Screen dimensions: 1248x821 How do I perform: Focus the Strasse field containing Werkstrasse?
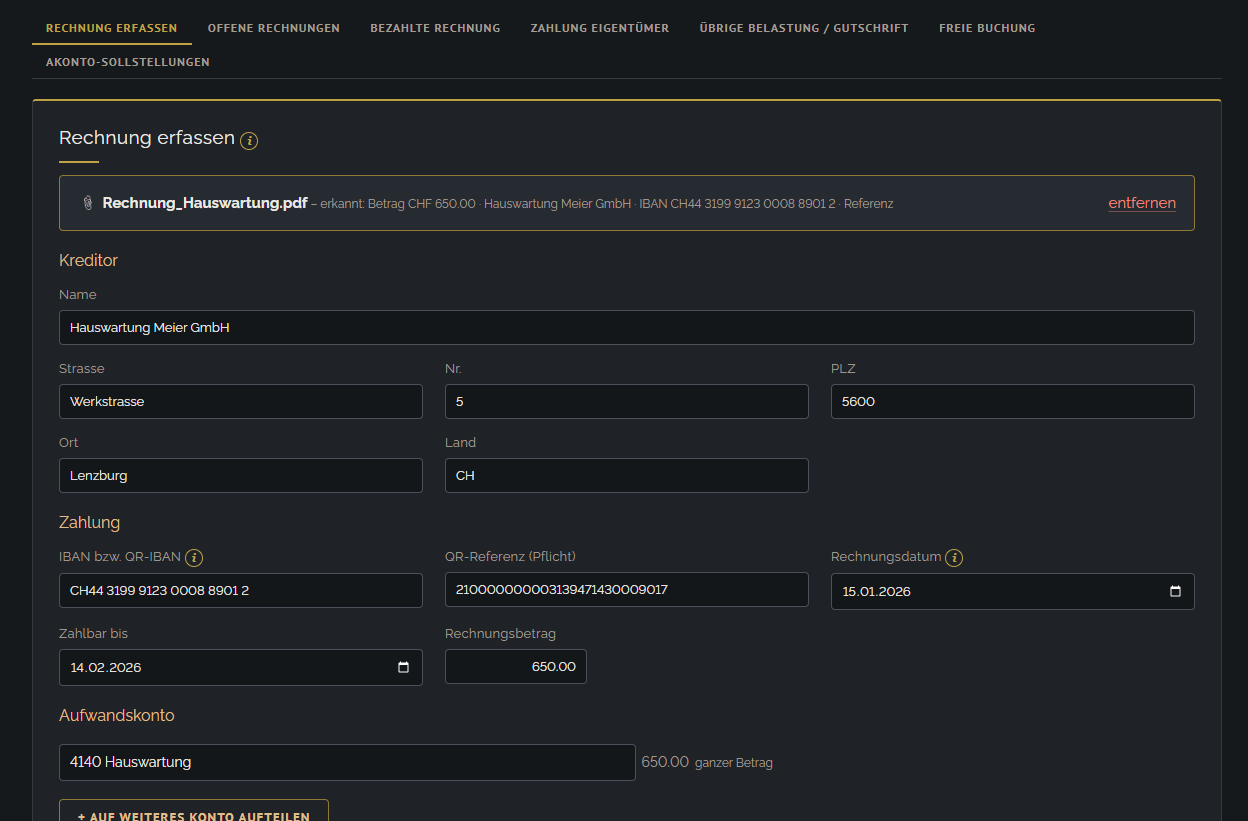coord(241,401)
